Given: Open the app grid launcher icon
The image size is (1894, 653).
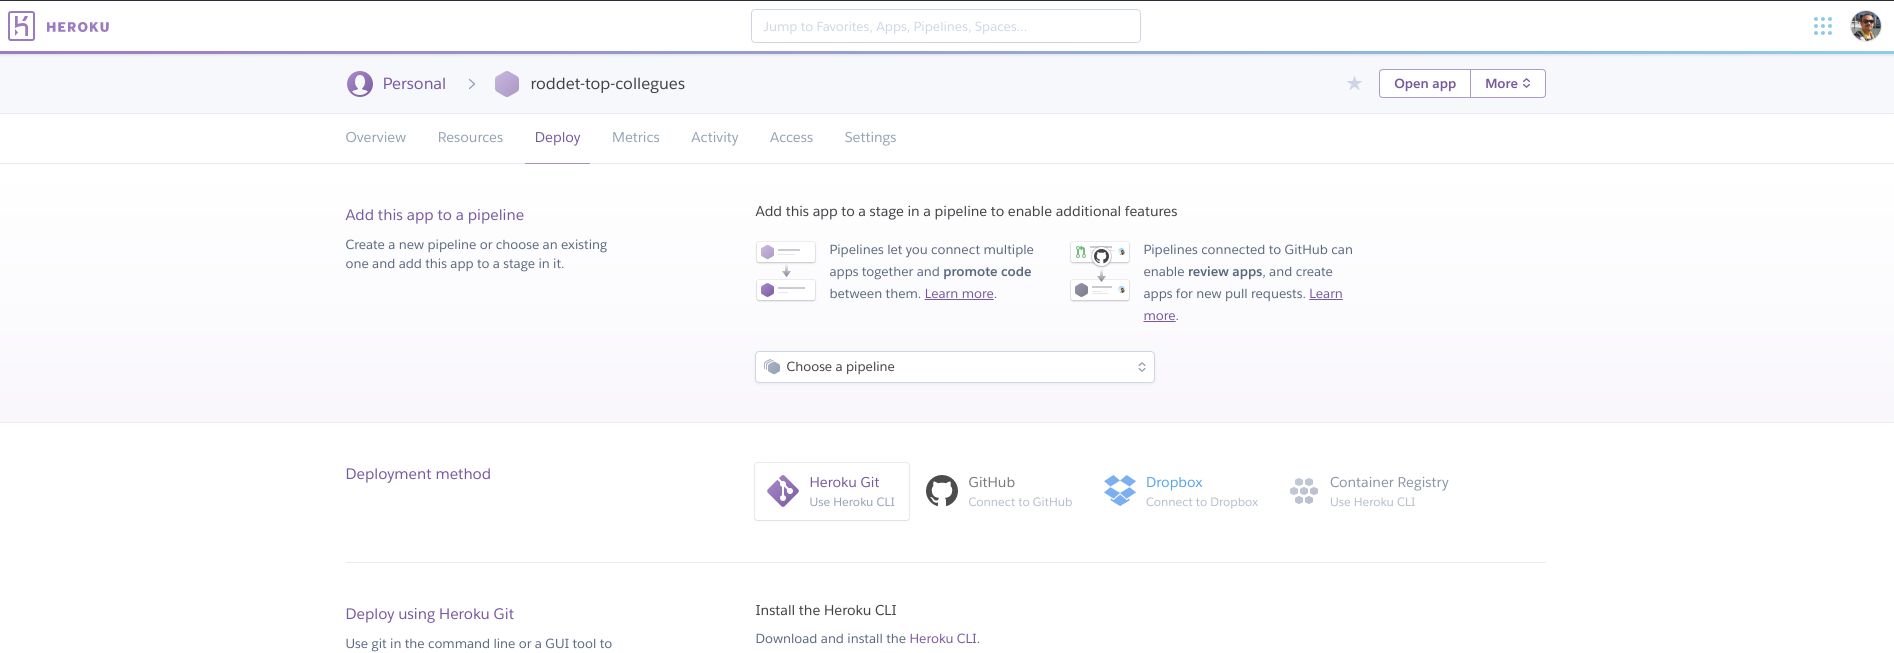Looking at the screenshot, I should [1822, 26].
